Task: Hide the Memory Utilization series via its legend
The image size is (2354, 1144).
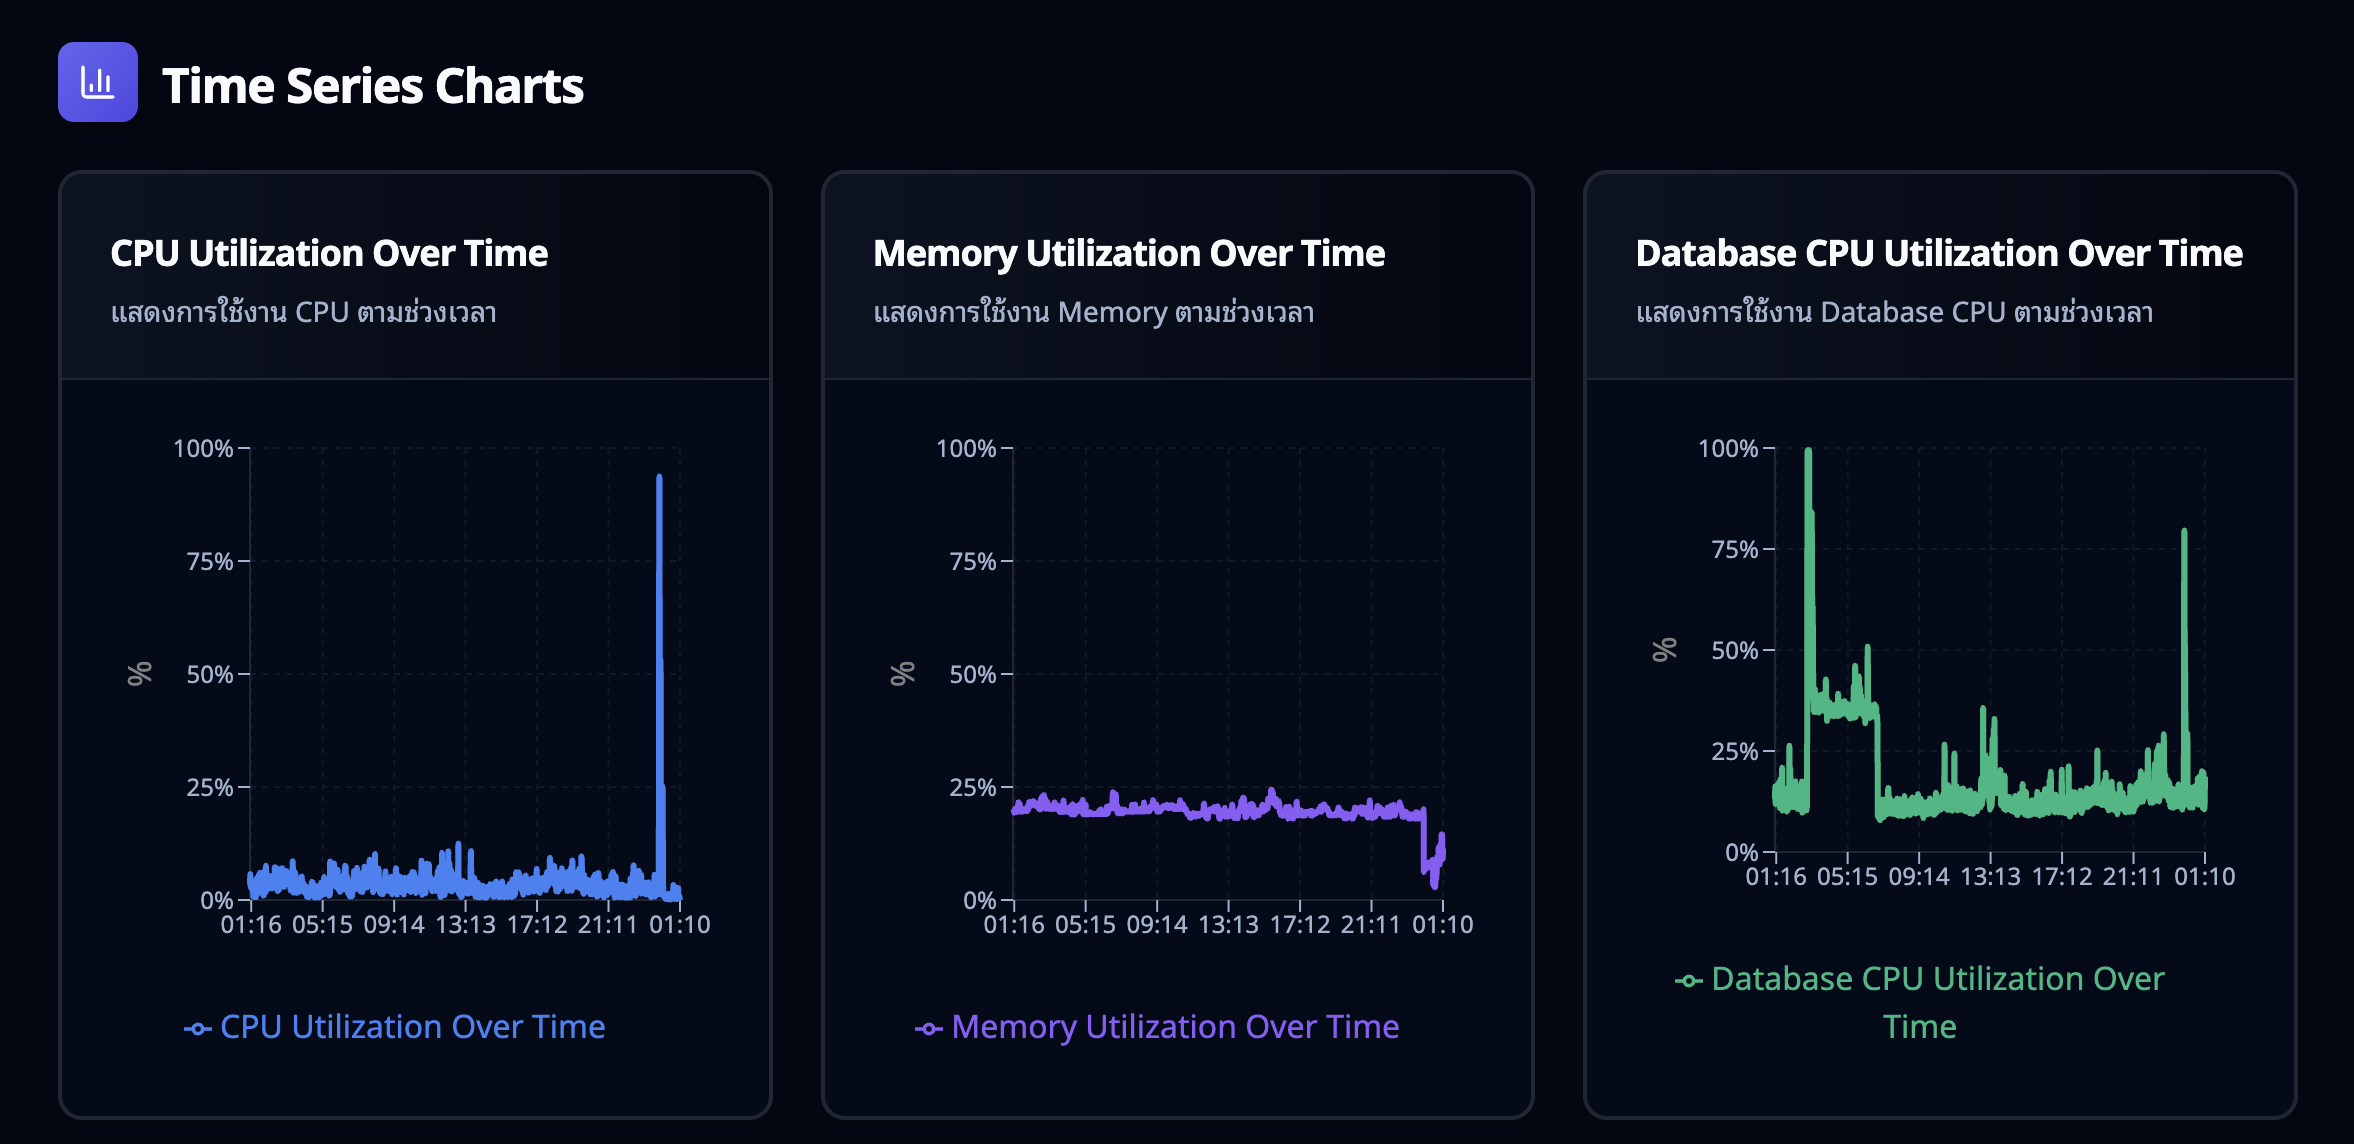Action: 1175,1027
